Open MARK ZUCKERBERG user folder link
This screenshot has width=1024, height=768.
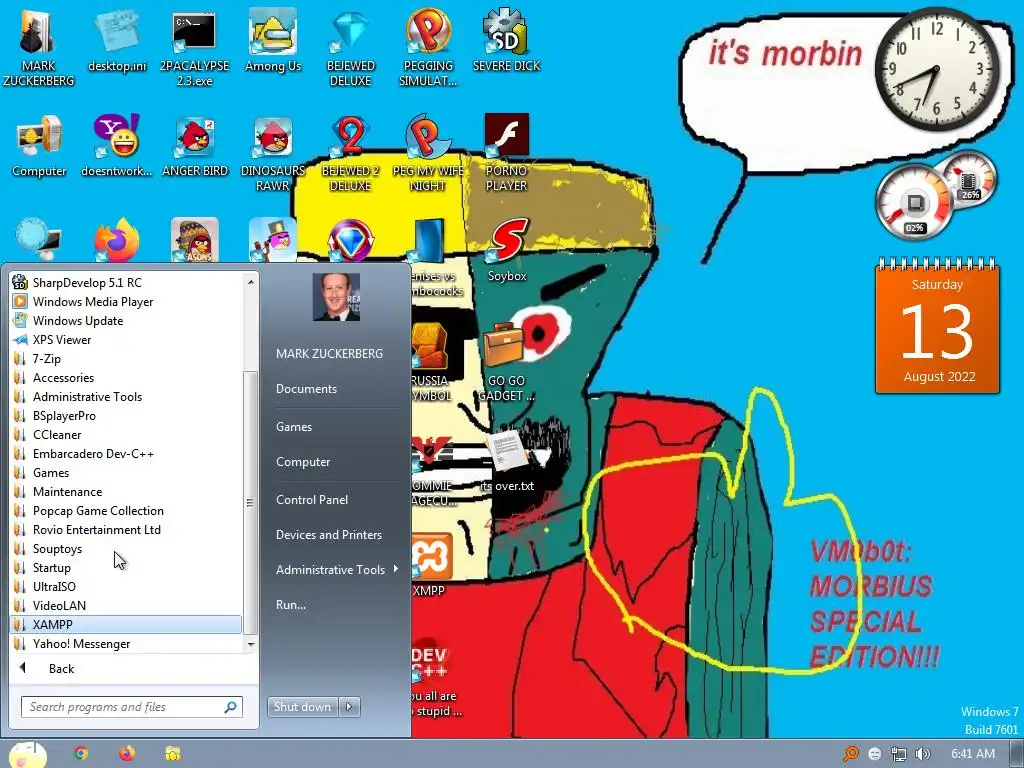click(329, 353)
